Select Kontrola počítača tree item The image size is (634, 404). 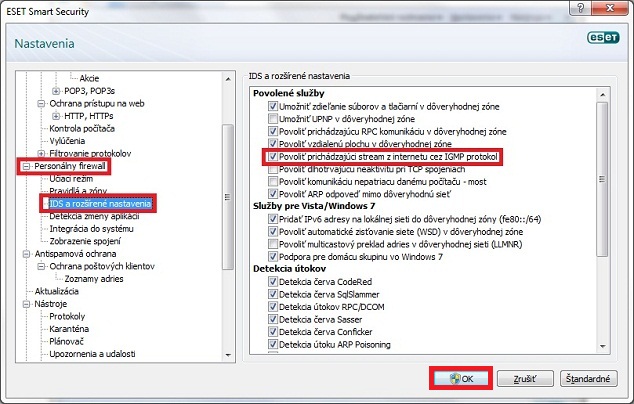82,129
